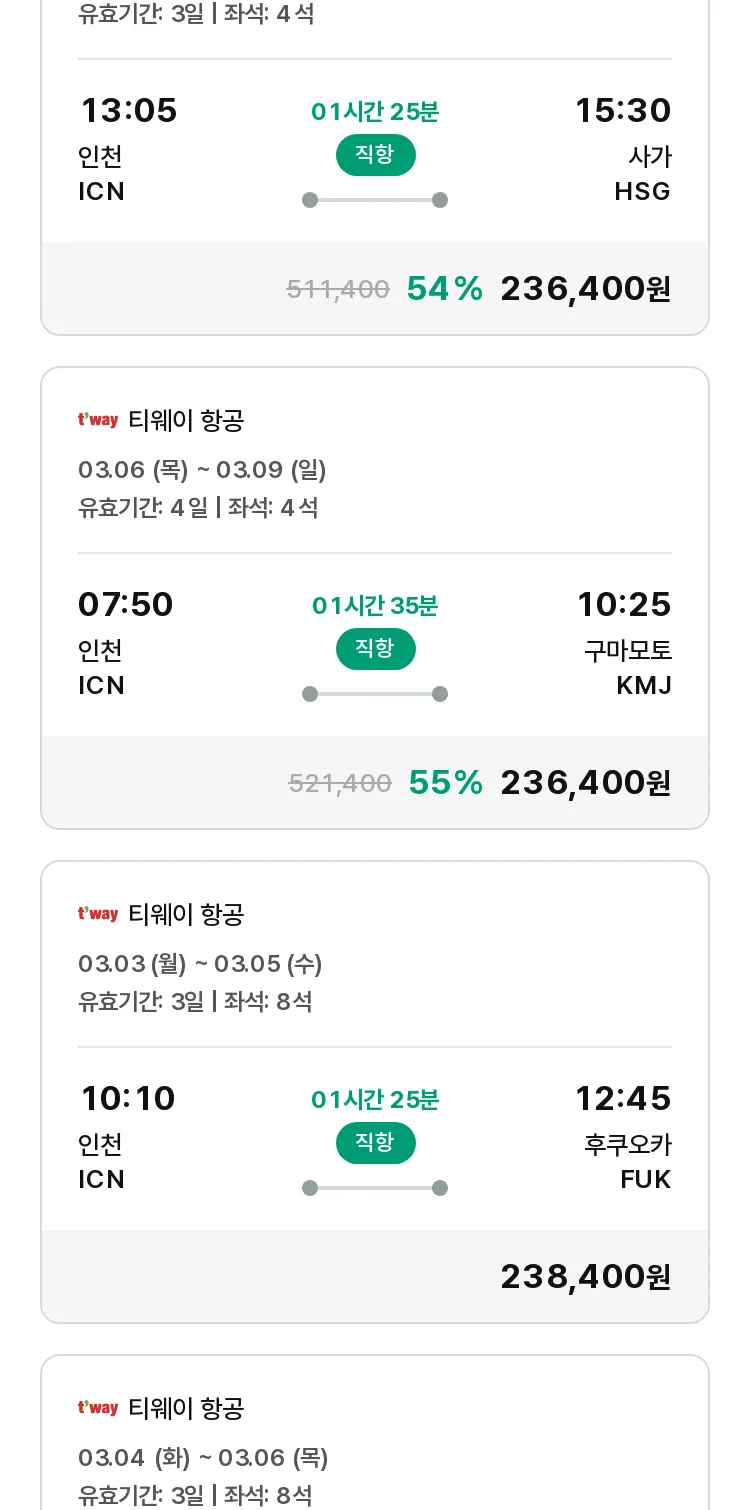Tap the 12:45 Fukuoka arrival time

622,1099
